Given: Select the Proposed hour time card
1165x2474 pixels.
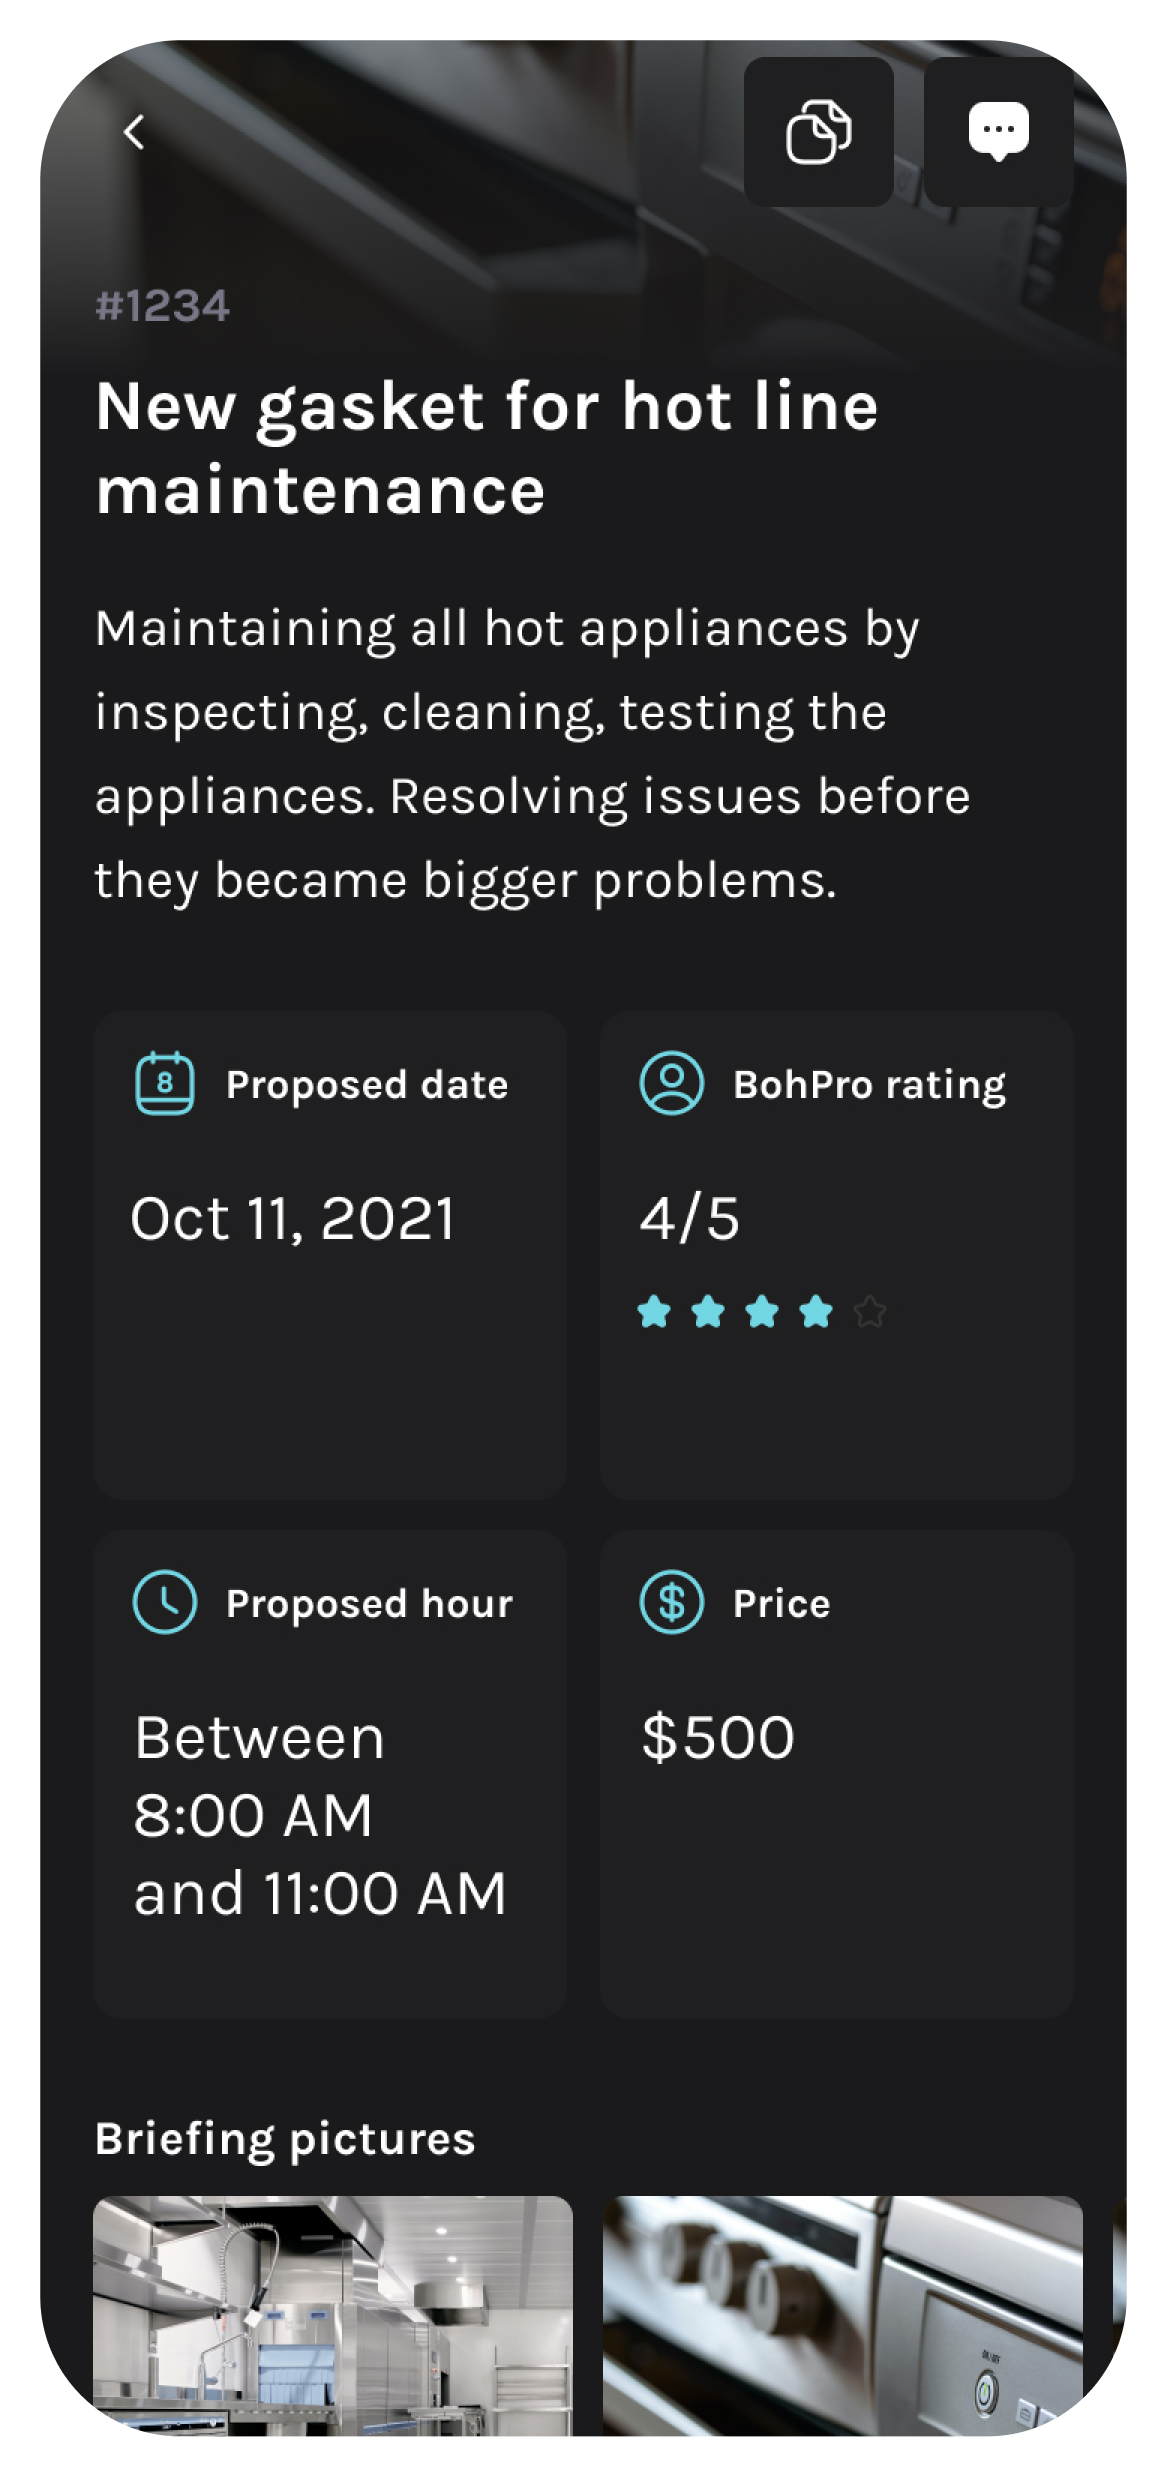Looking at the screenshot, I should 330,1772.
